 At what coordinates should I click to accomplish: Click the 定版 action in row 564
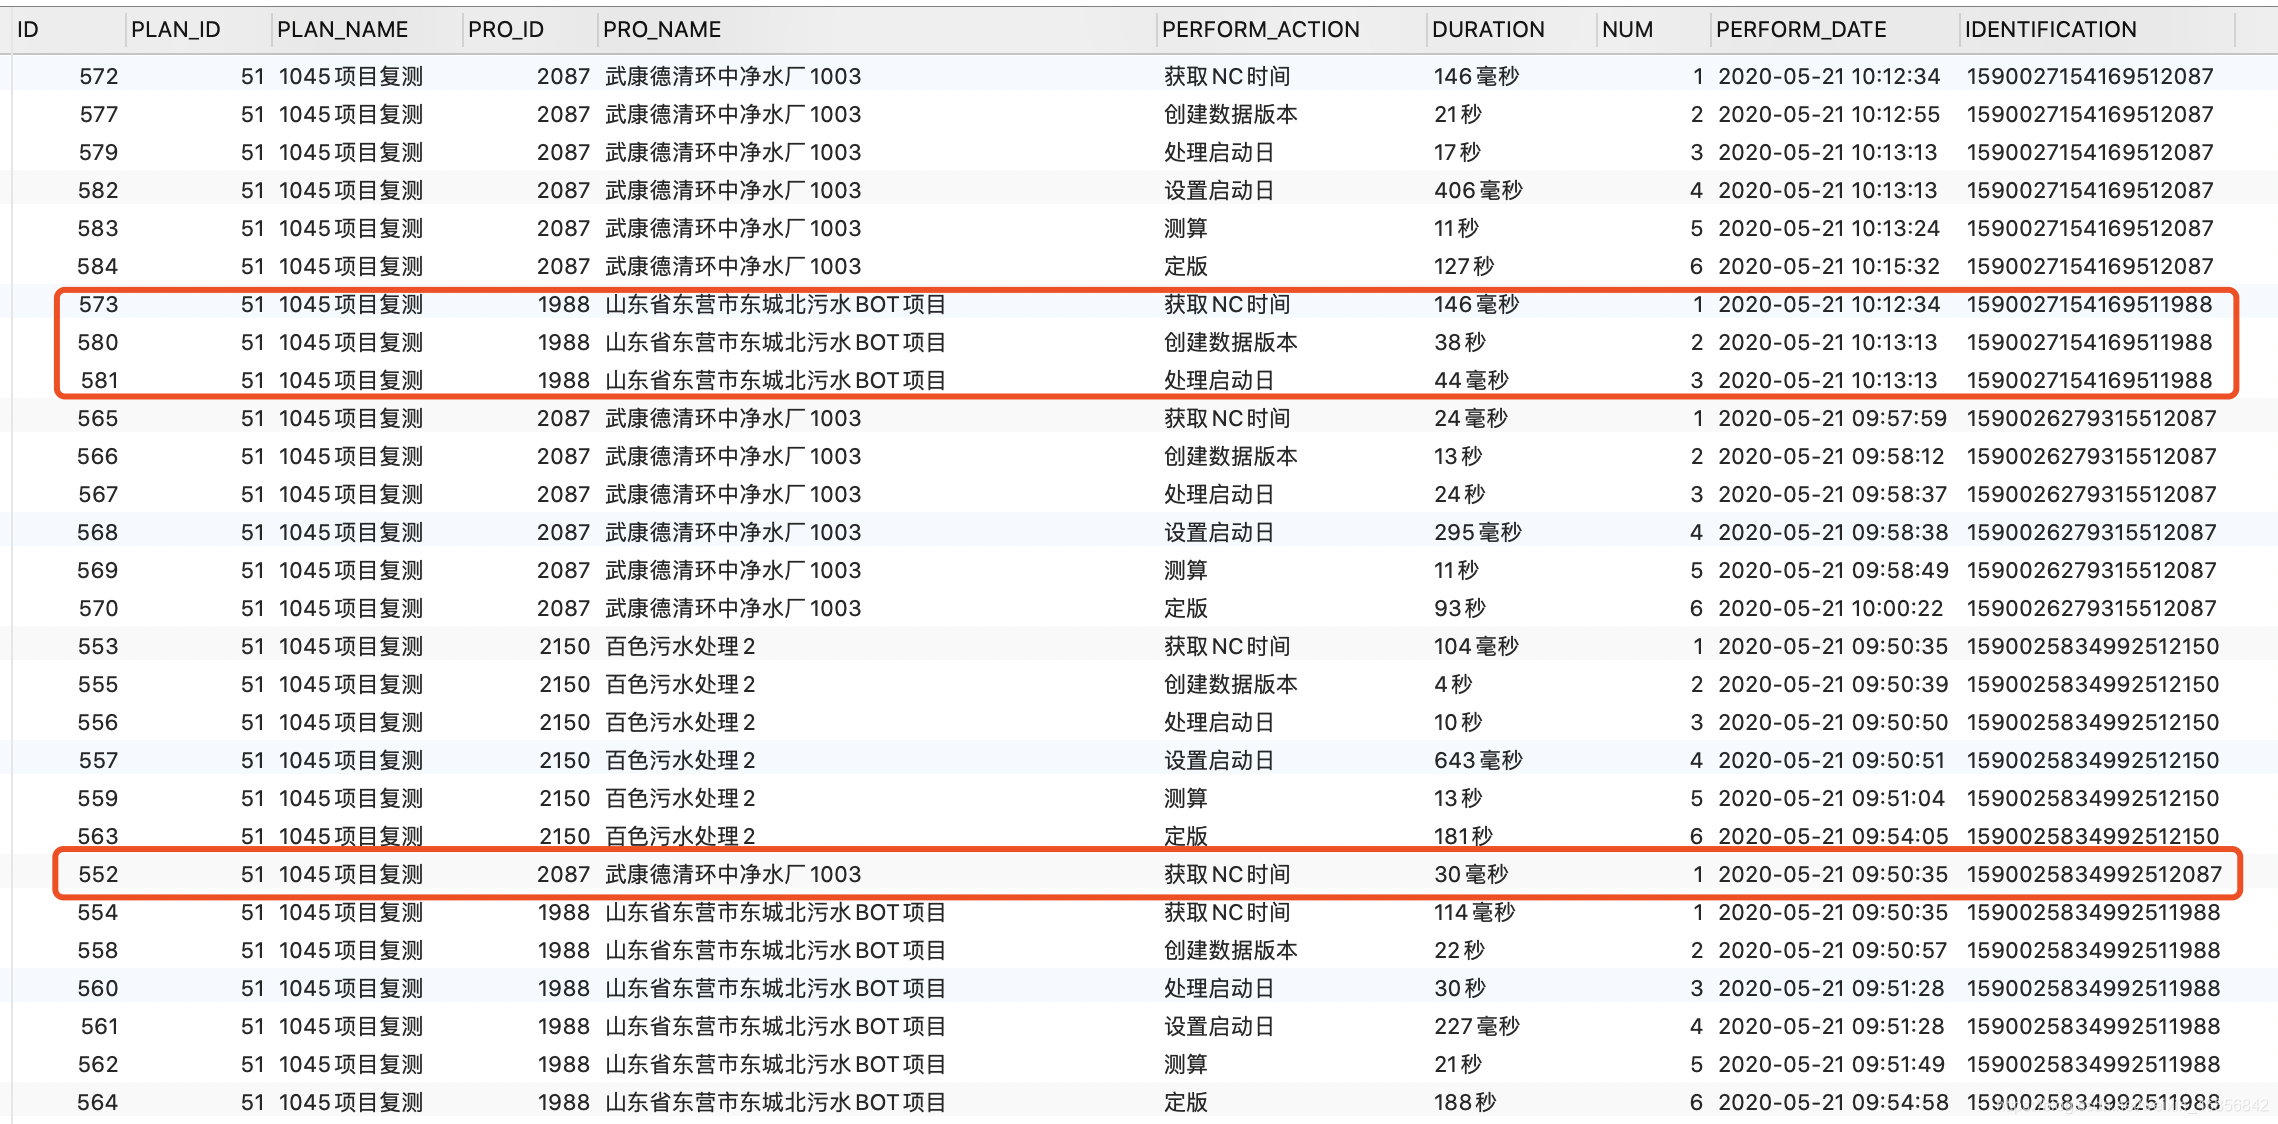point(1185,1102)
